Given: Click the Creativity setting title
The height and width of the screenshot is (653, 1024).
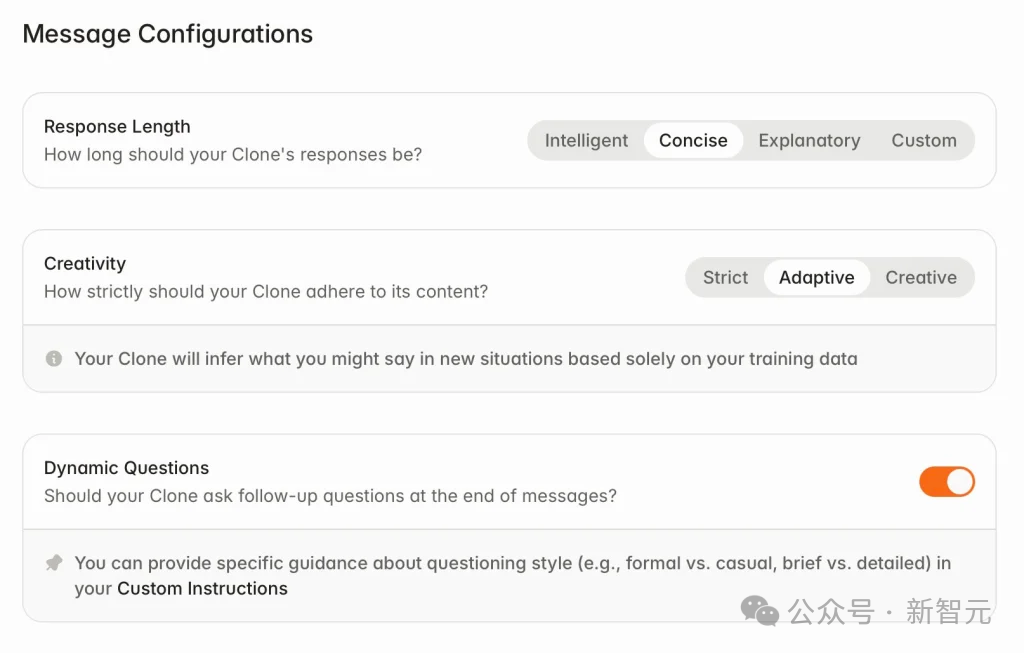Looking at the screenshot, I should (x=85, y=264).
